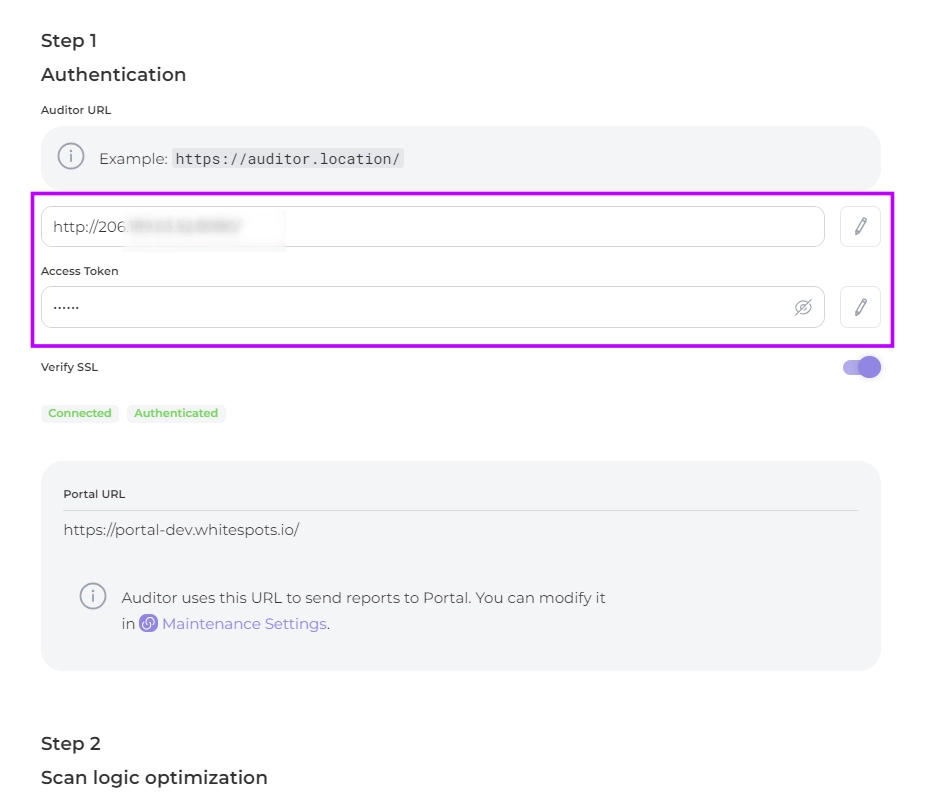This screenshot has height=792, width=951.
Task: Click the Verify SSL label
Action: click(69, 367)
